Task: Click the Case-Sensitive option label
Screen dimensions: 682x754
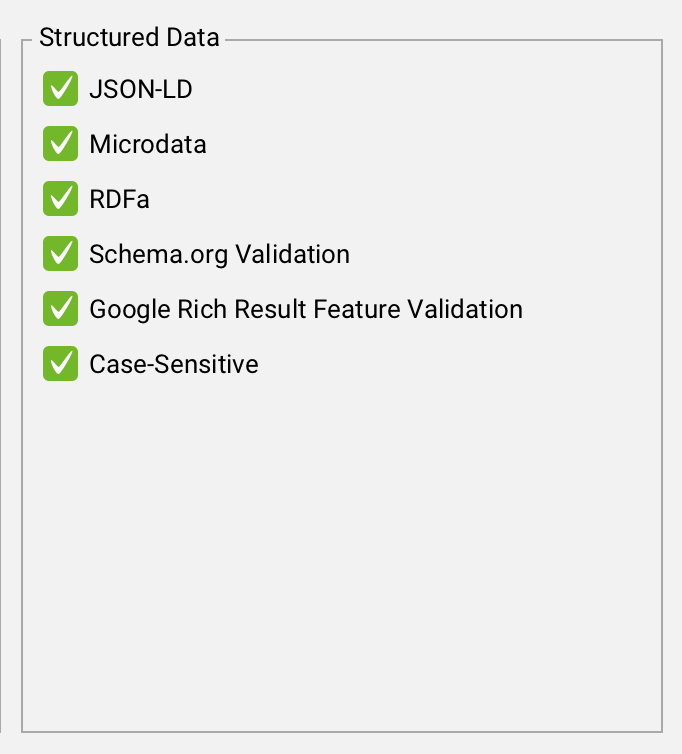Action: (x=174, y=365)
